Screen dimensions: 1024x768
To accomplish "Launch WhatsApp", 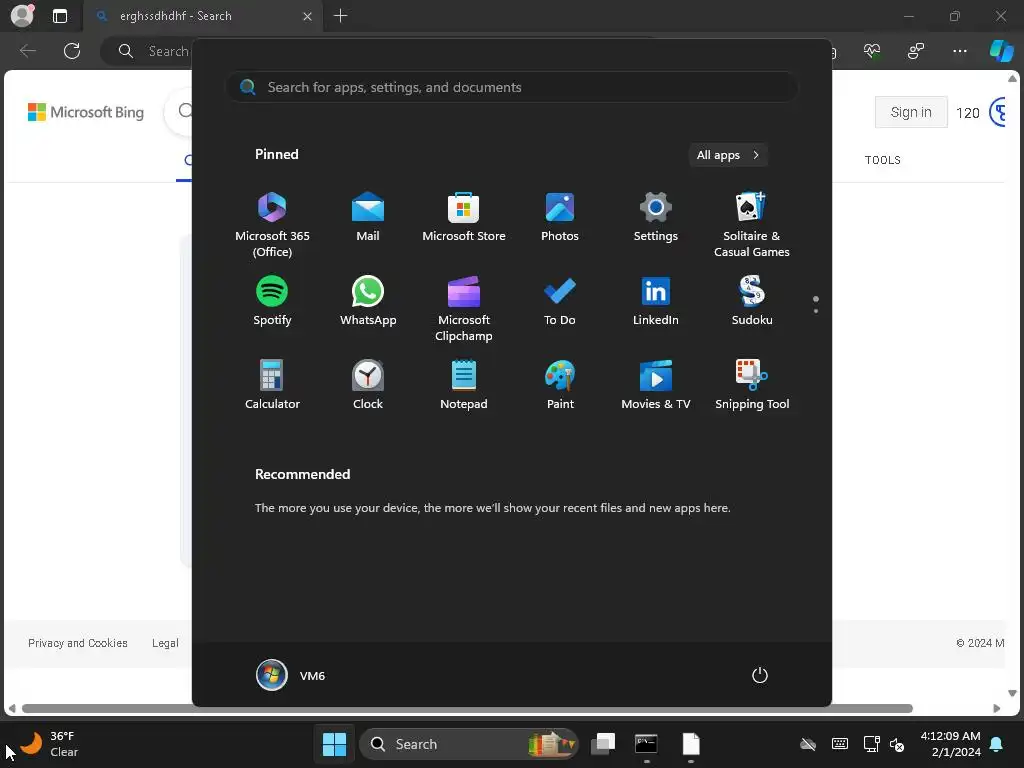I will coord(368,300).
